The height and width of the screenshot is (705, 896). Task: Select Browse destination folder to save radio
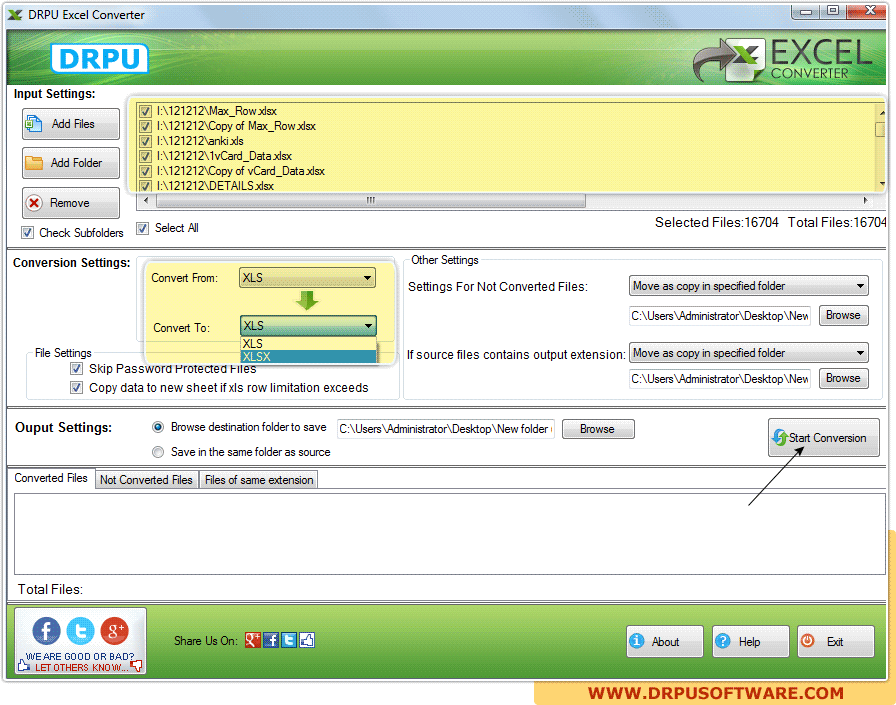coord(158,427)
